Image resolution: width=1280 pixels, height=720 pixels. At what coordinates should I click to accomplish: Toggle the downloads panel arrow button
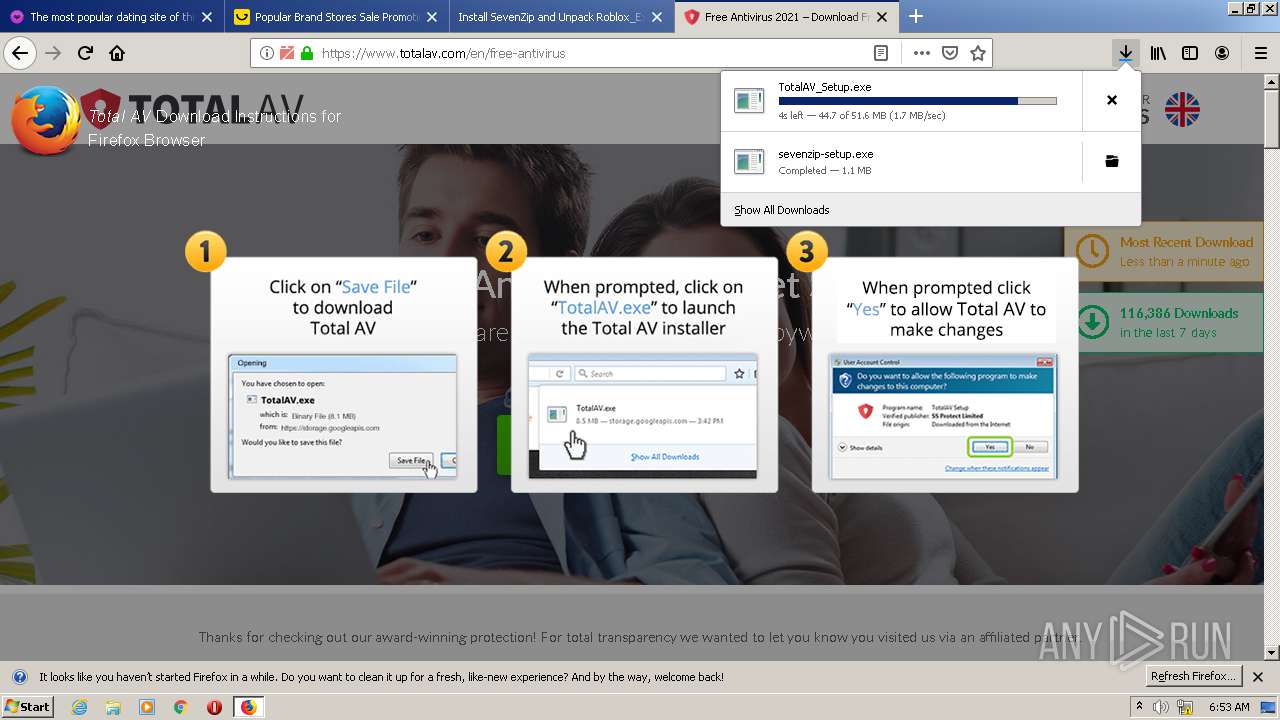1126,53
